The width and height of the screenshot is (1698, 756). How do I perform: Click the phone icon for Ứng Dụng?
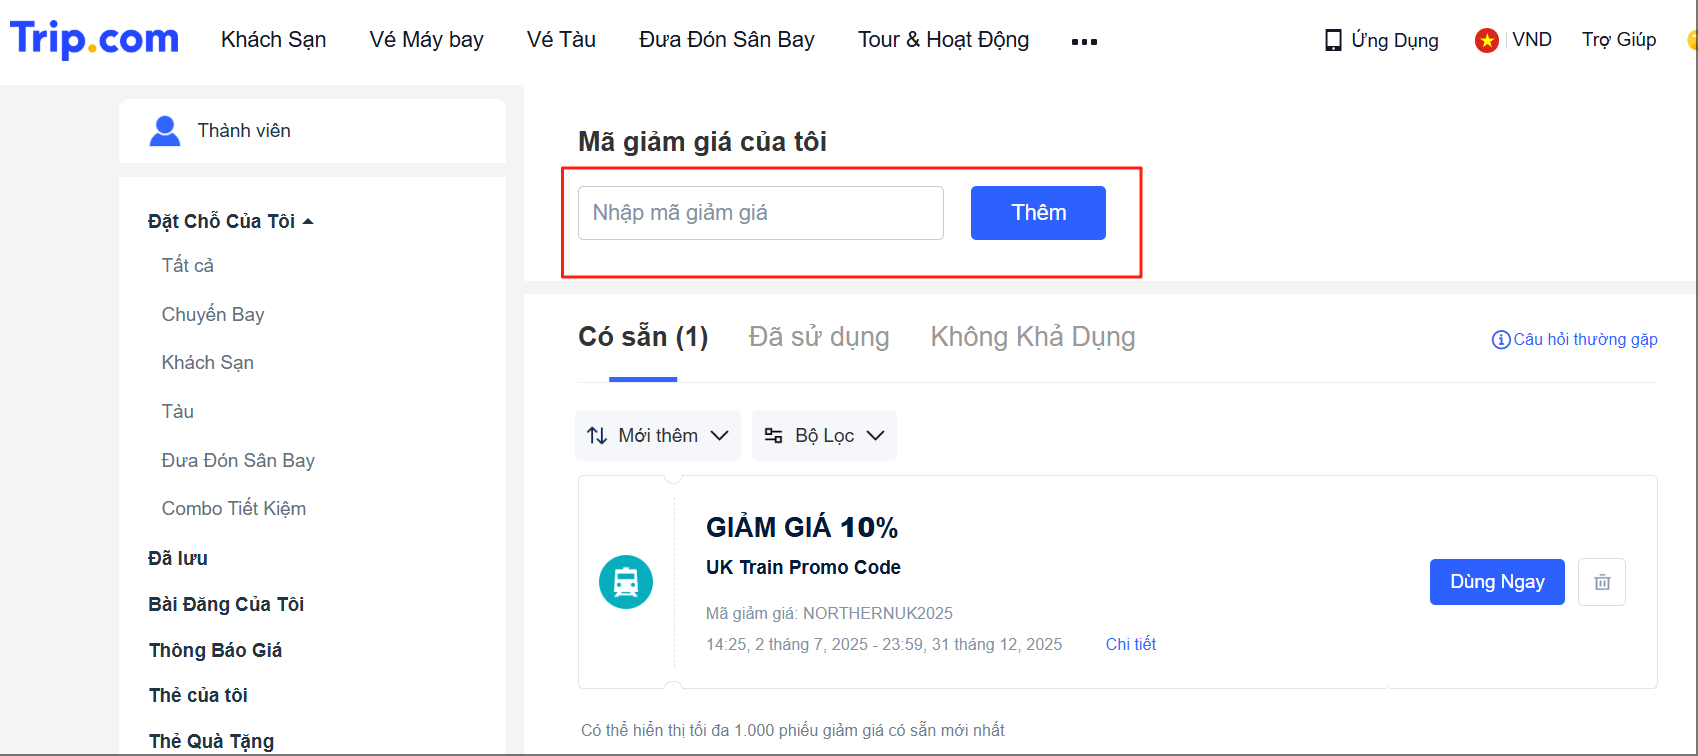pos(1333,40)
